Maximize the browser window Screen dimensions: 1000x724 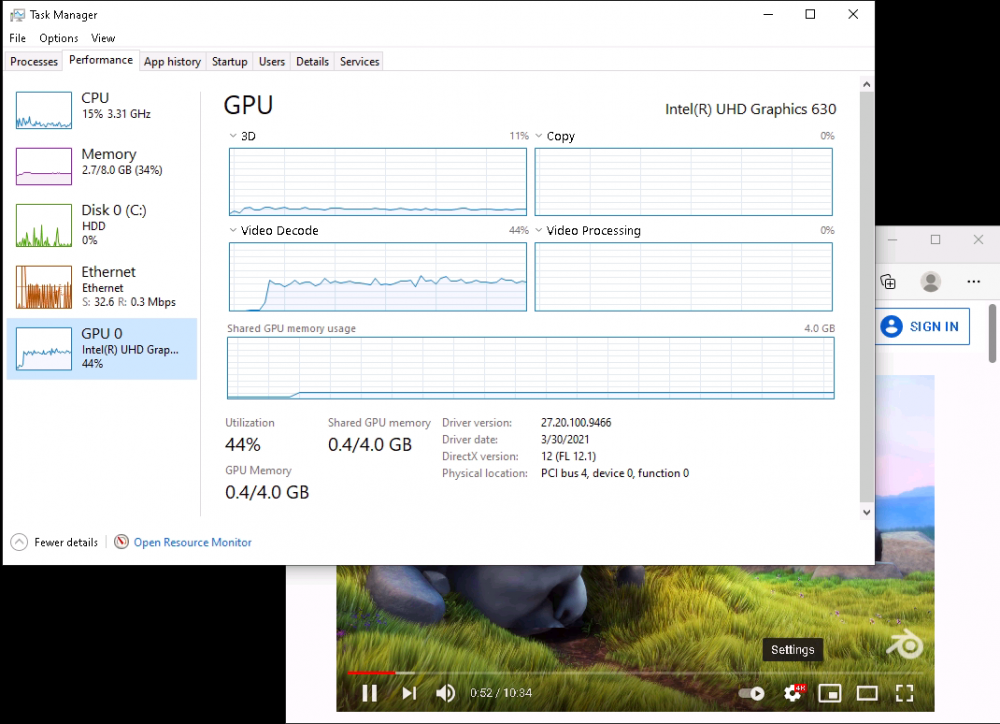coord(936,240)
